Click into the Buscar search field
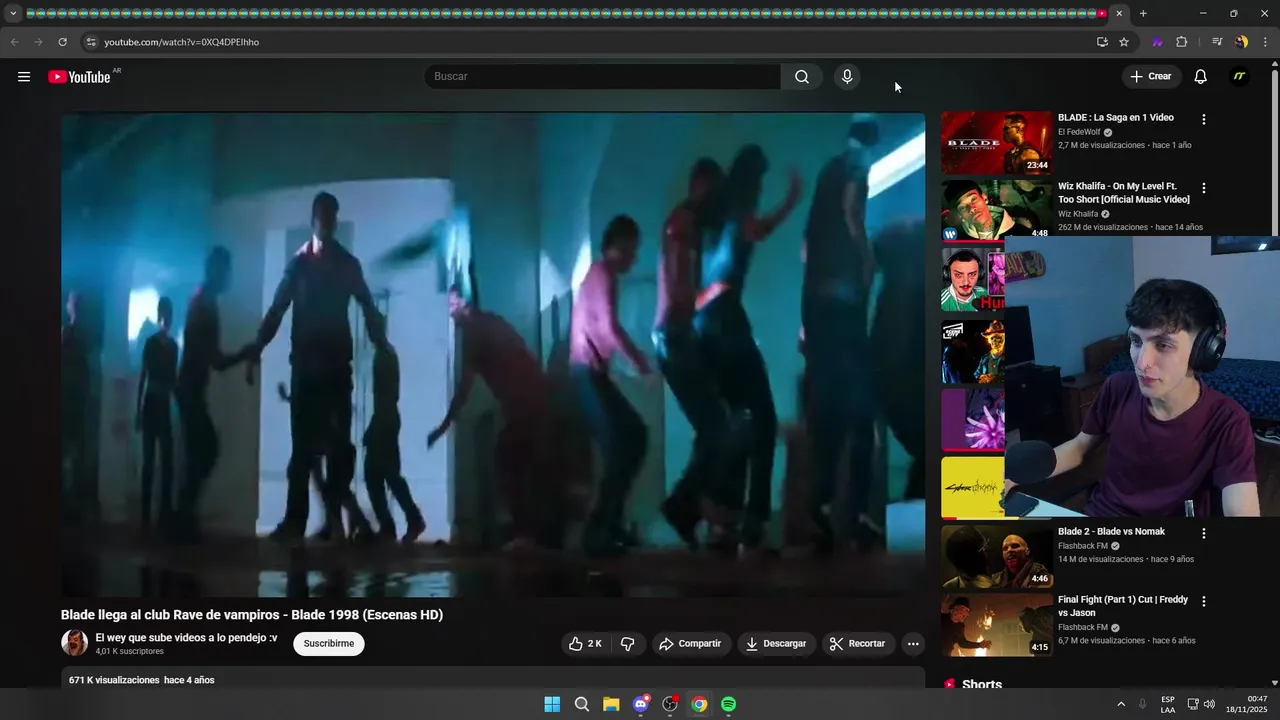This screenshot has height=720, width=1280. 603,77
